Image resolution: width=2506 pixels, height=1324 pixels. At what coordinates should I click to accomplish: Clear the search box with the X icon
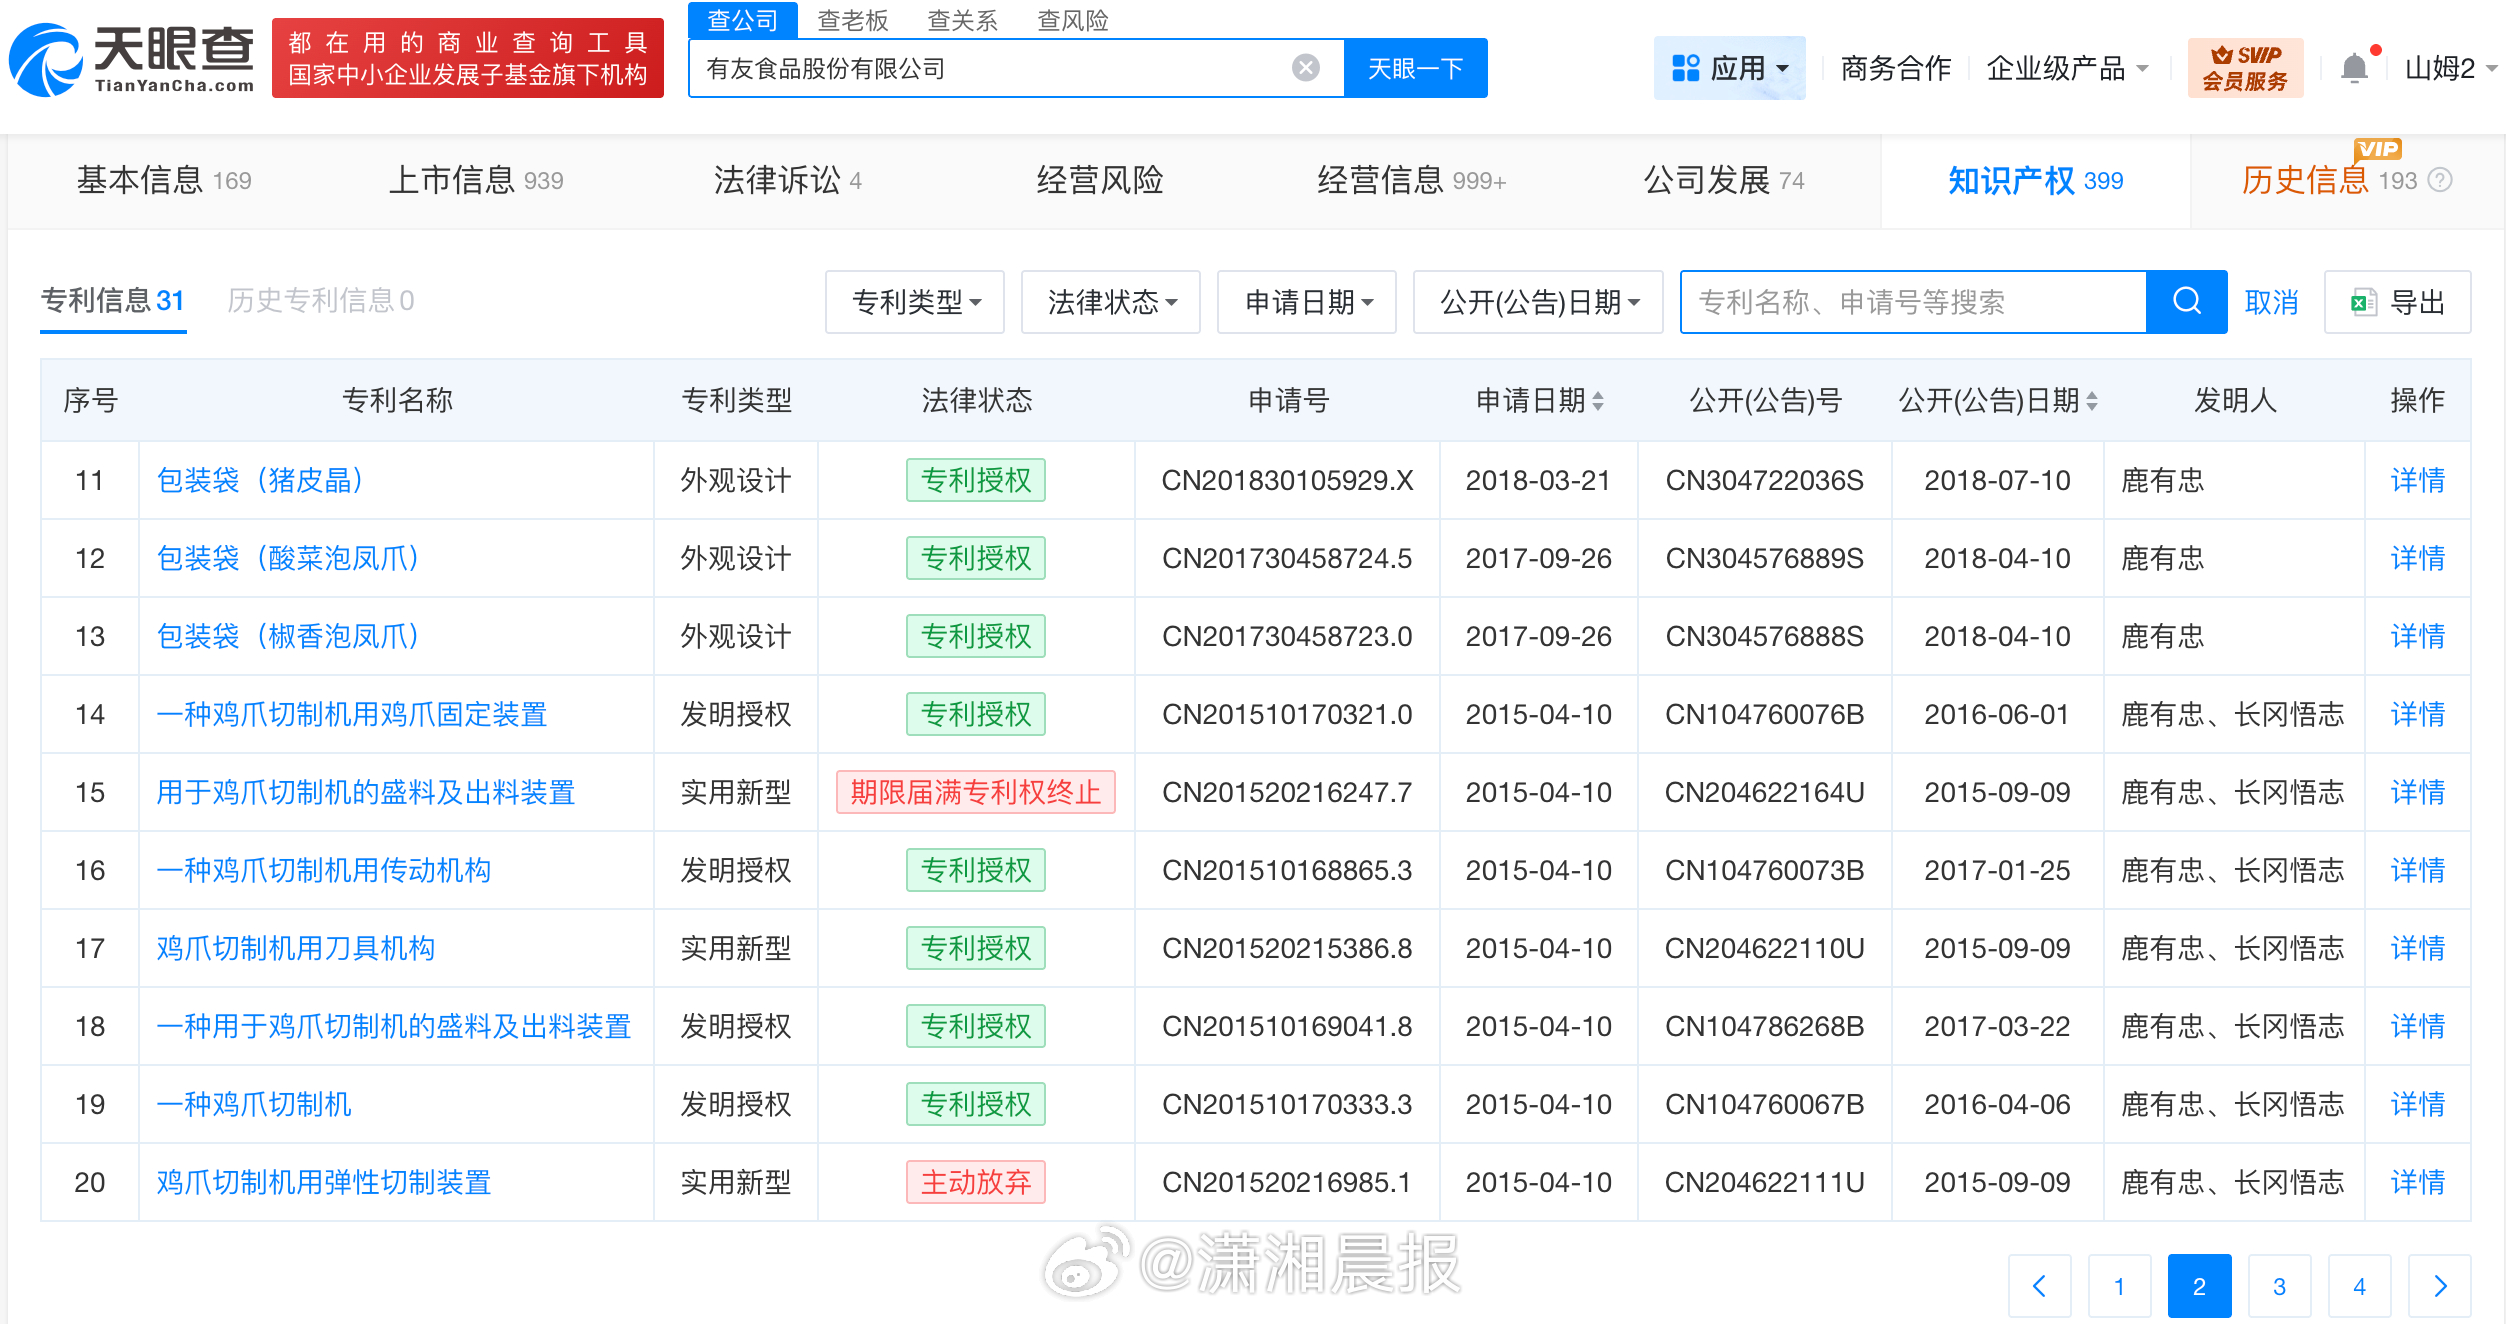tap(1305, 68)
